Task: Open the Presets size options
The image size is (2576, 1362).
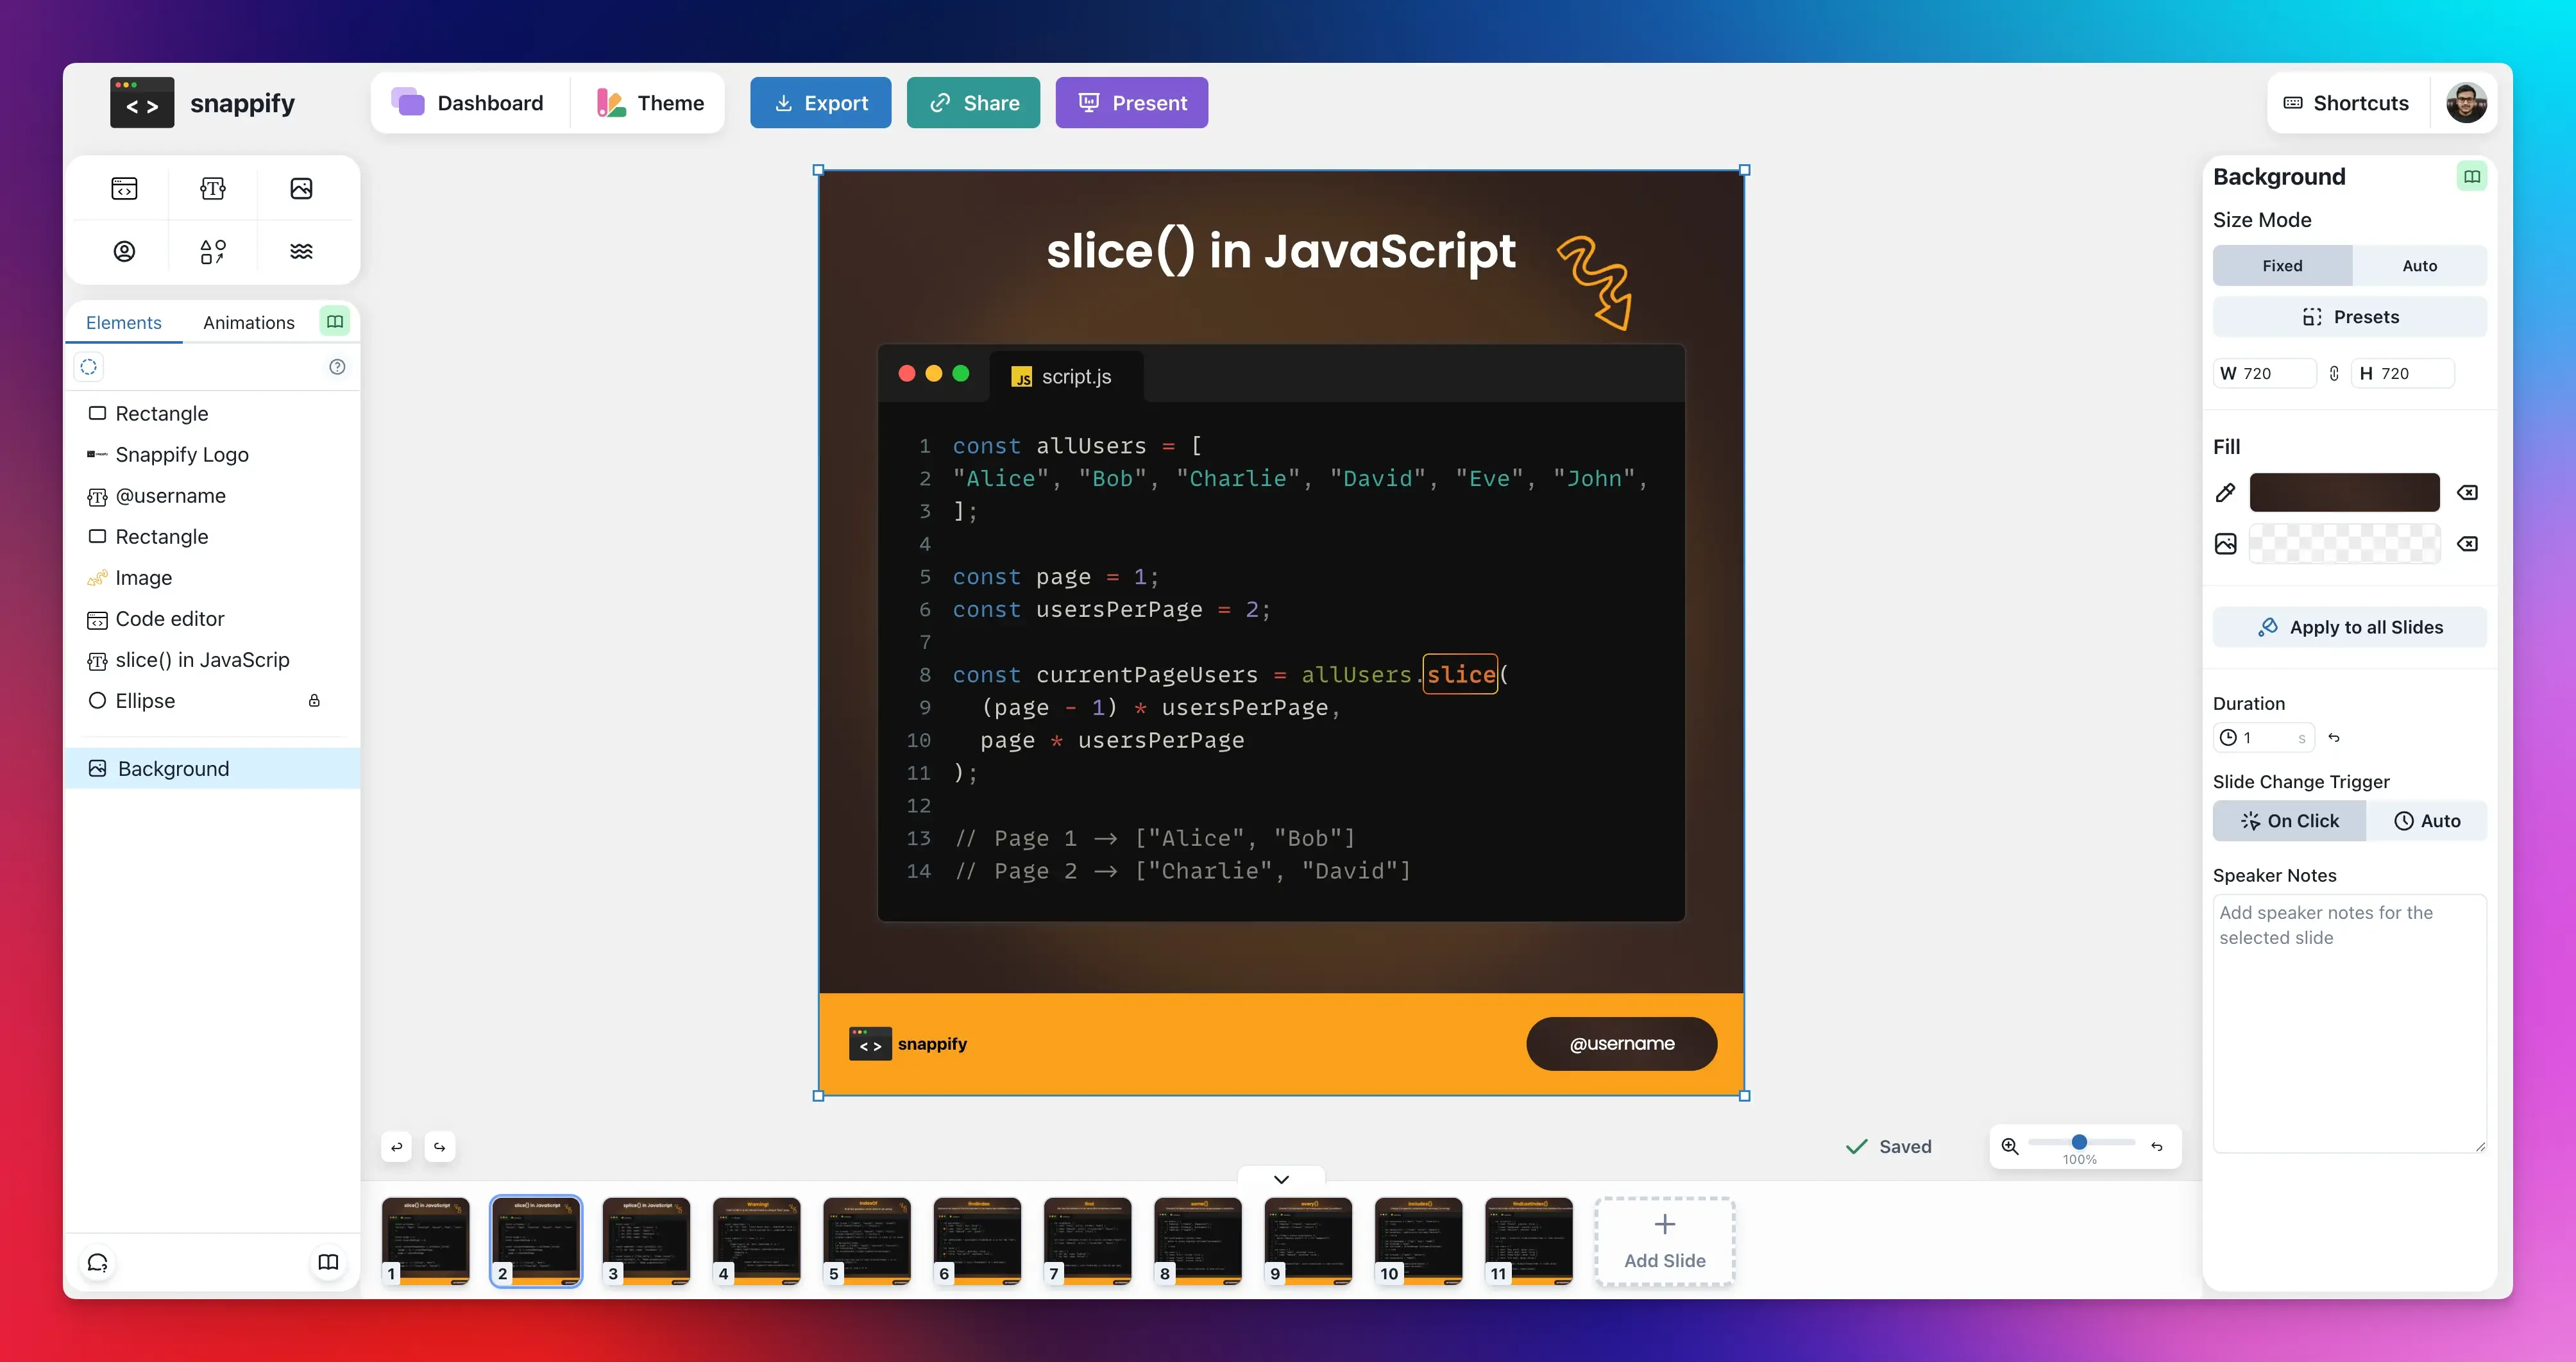Action: [x=2349, y=317]
